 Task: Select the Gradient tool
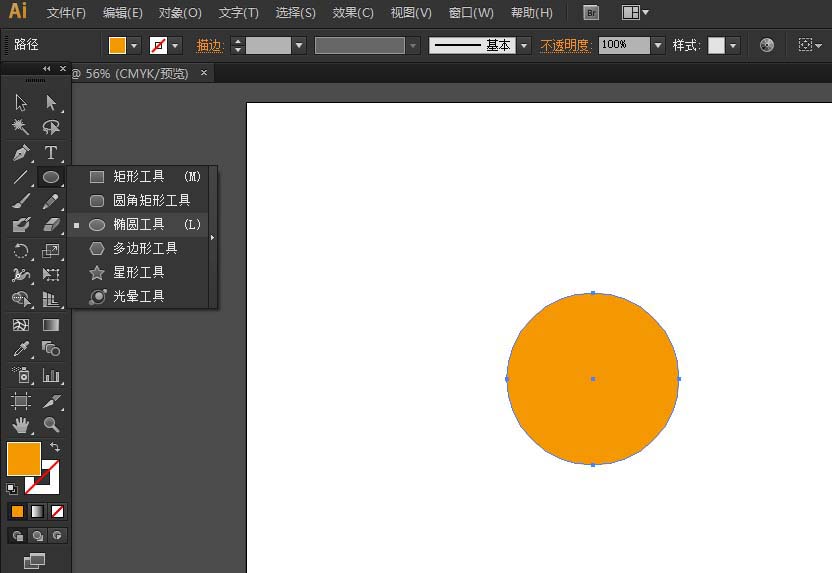click(51, 325)
